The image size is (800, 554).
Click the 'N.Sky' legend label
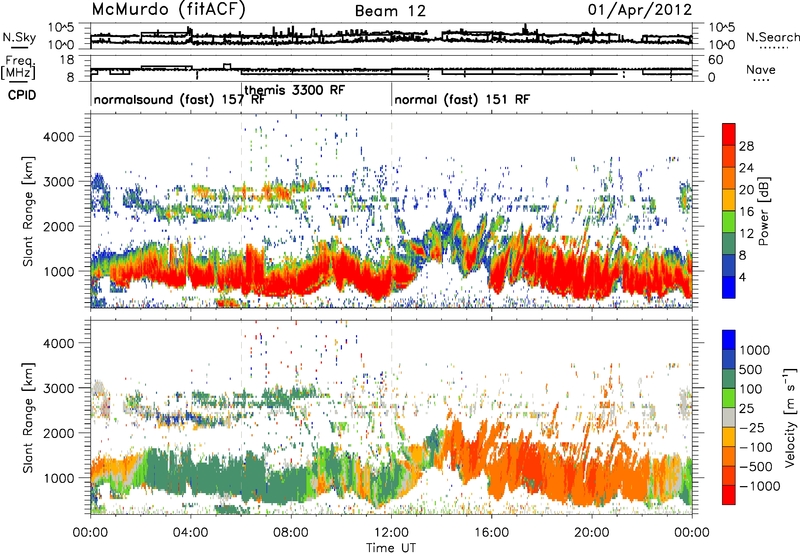point(19,37)
